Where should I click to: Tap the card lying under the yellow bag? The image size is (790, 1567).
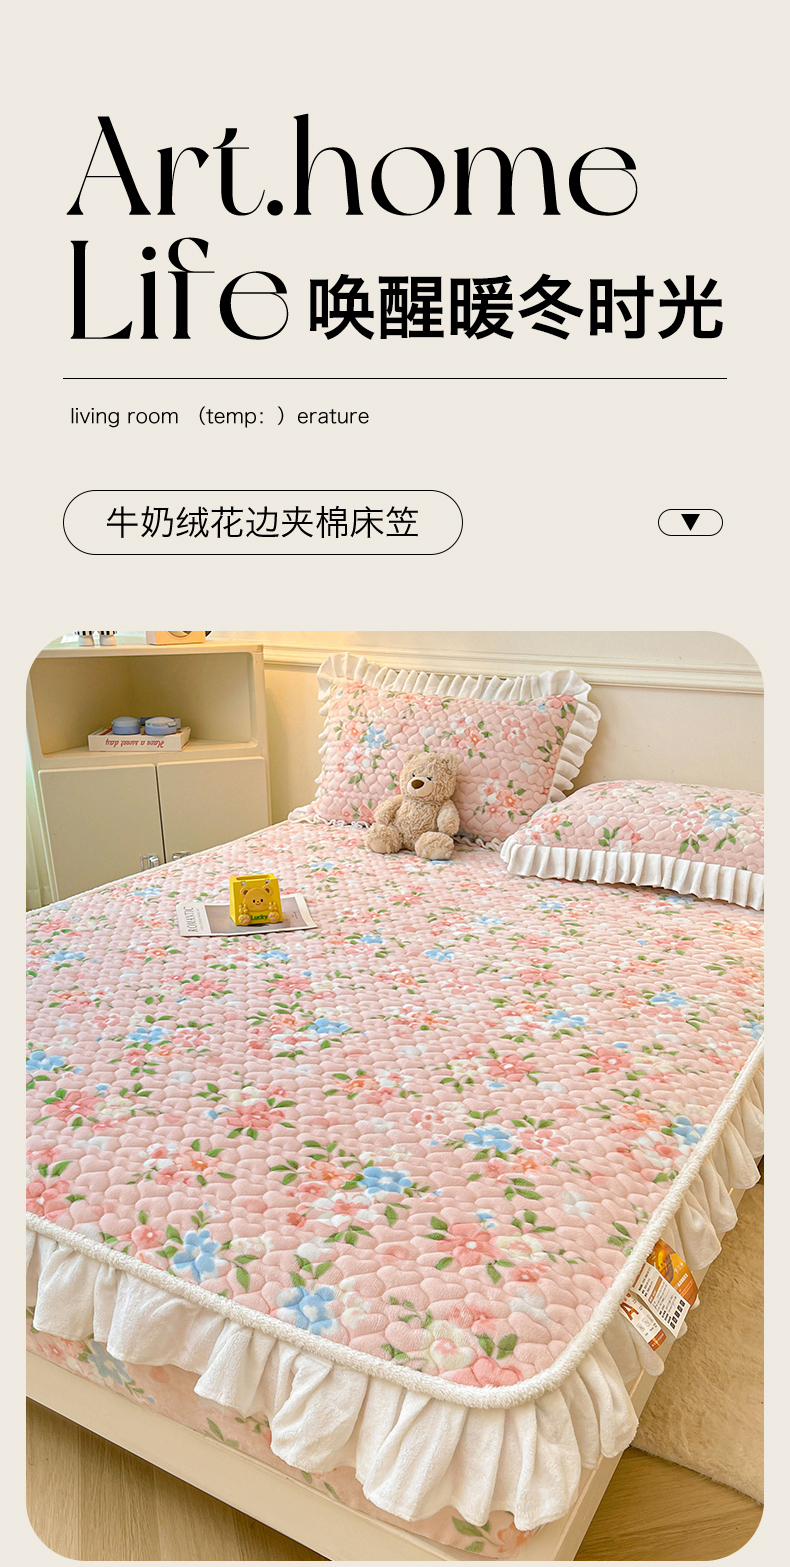(x=246, y=915)
